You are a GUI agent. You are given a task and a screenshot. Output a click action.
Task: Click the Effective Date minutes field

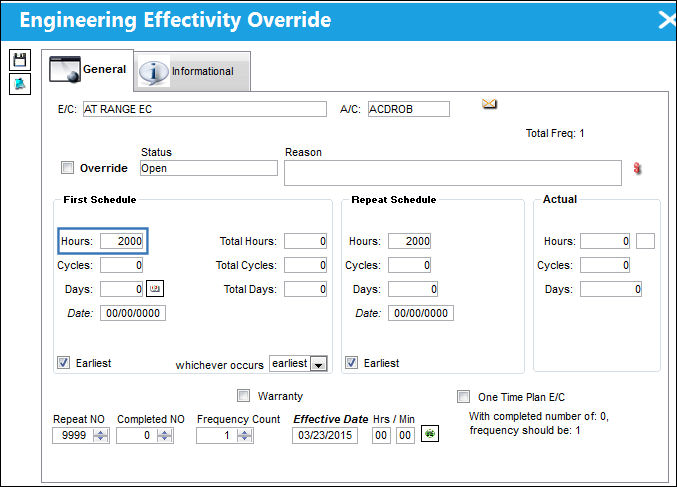(x=405, y=435)
